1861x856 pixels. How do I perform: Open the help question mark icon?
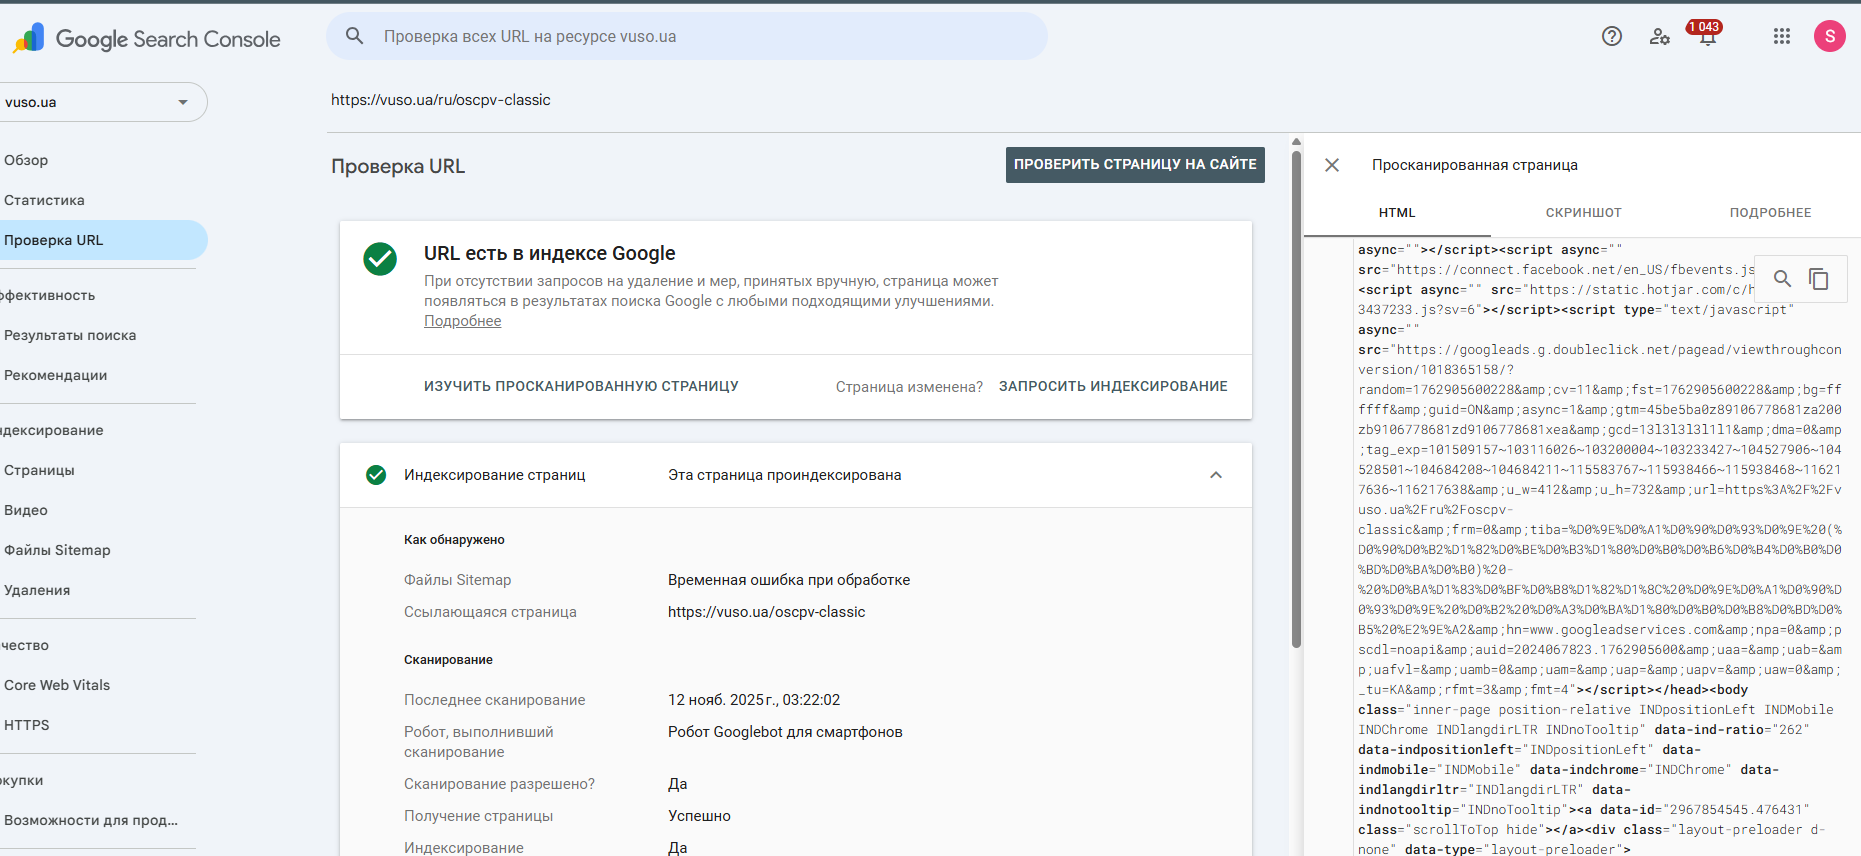(x=1612, y=36)
